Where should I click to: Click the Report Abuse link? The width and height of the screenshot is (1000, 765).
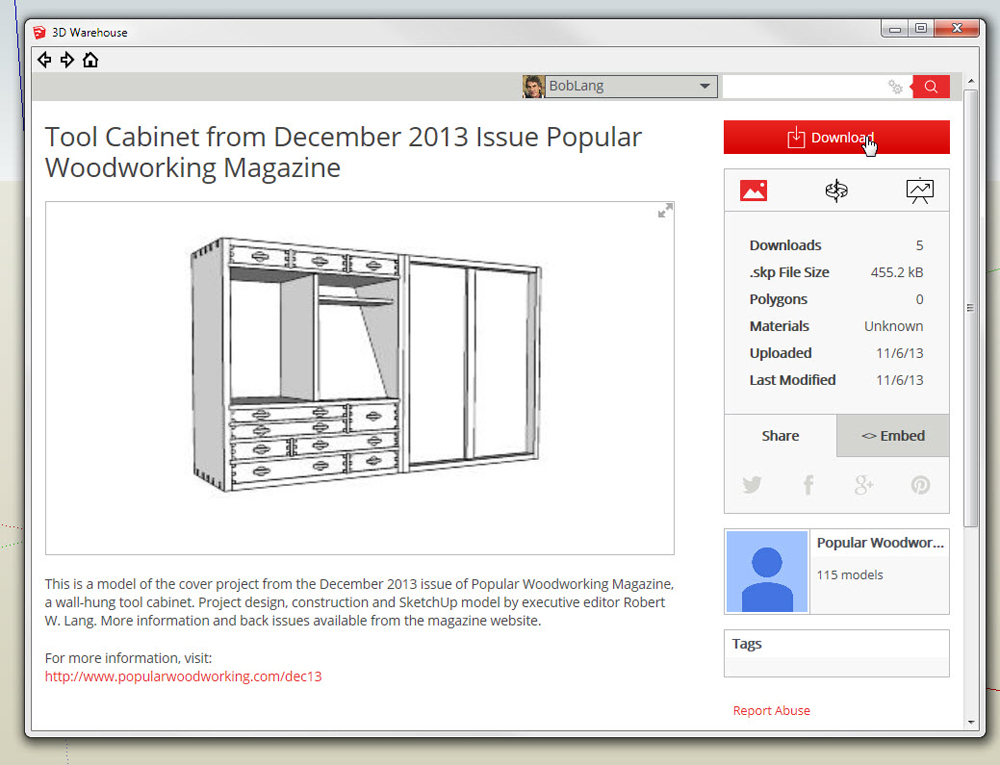[771, 711]
